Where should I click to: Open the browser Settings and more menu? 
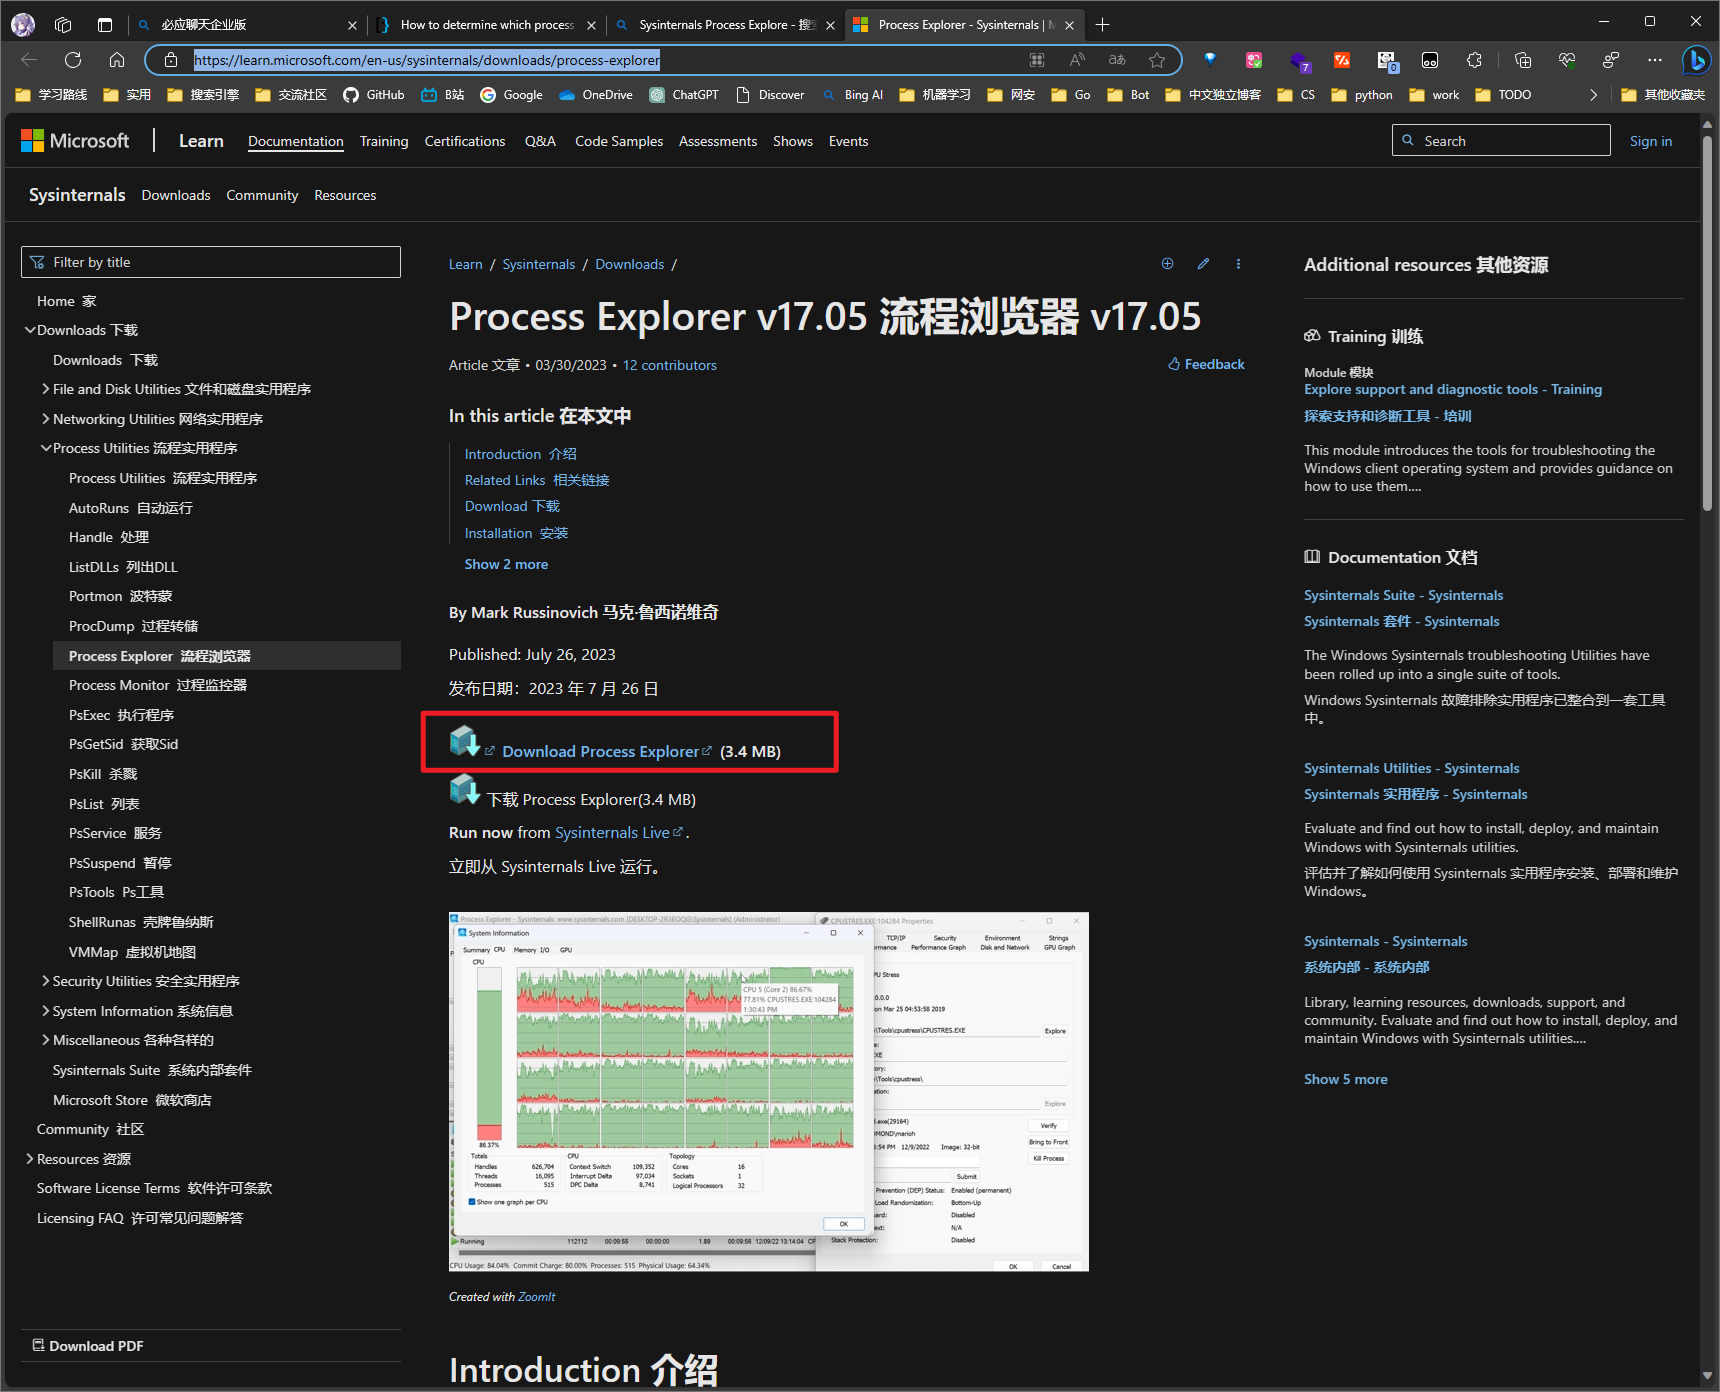click(x=1655, y=60)
